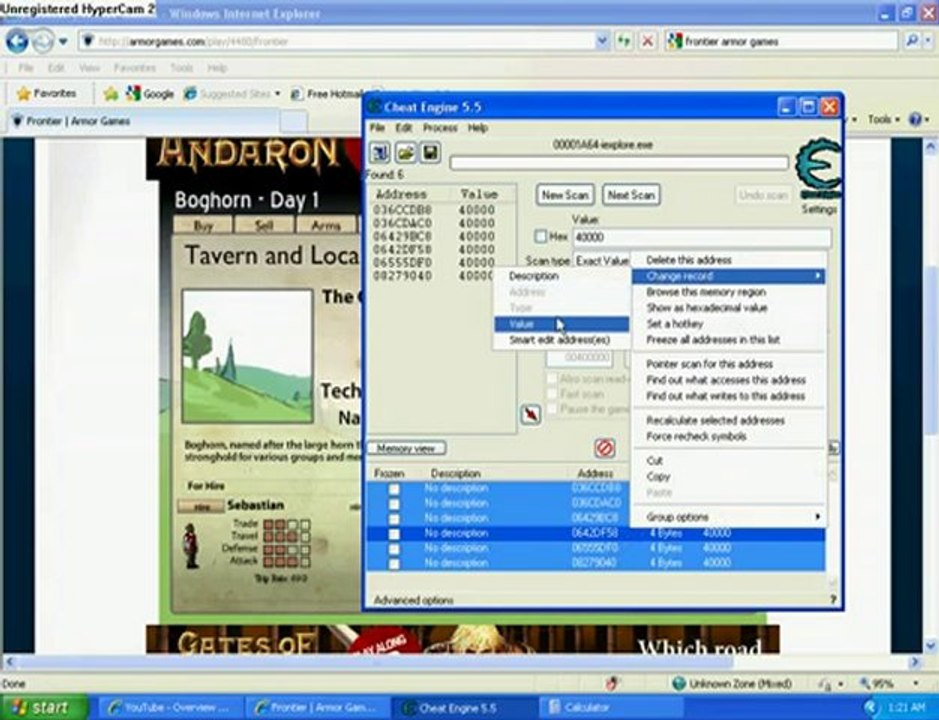This screenshot has height=720, width=939.
Task: Toggle the Fast scan checkbox
Action: 552,394
